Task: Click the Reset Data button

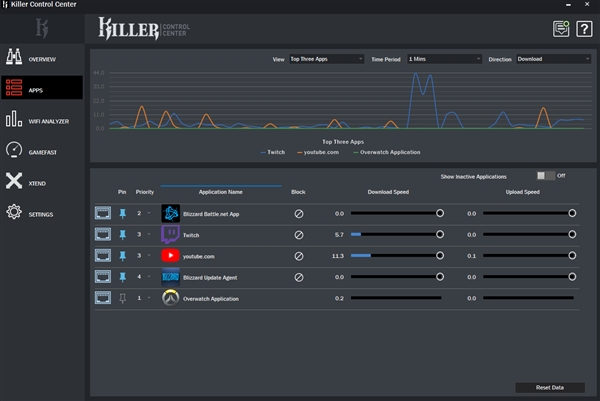Action: click(550, 387)
